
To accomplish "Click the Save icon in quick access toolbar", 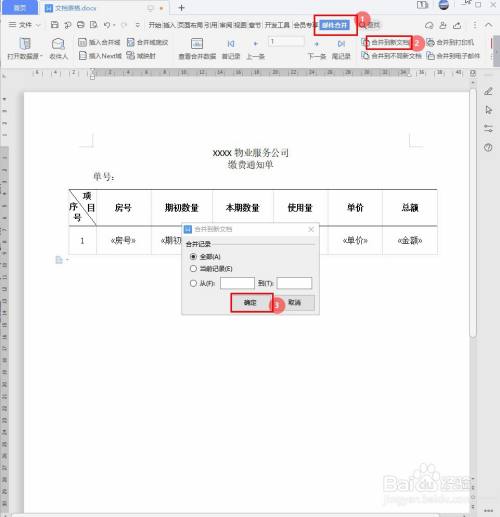I will [x=55, y=25].
